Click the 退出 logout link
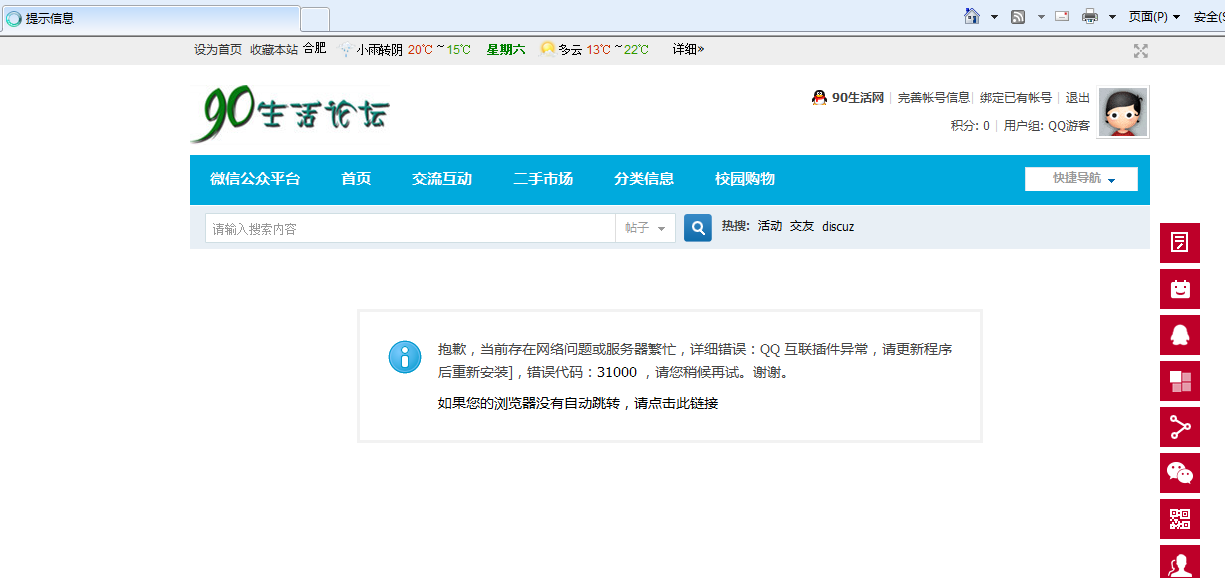 pyautogui.click(x=1077, y=98)
